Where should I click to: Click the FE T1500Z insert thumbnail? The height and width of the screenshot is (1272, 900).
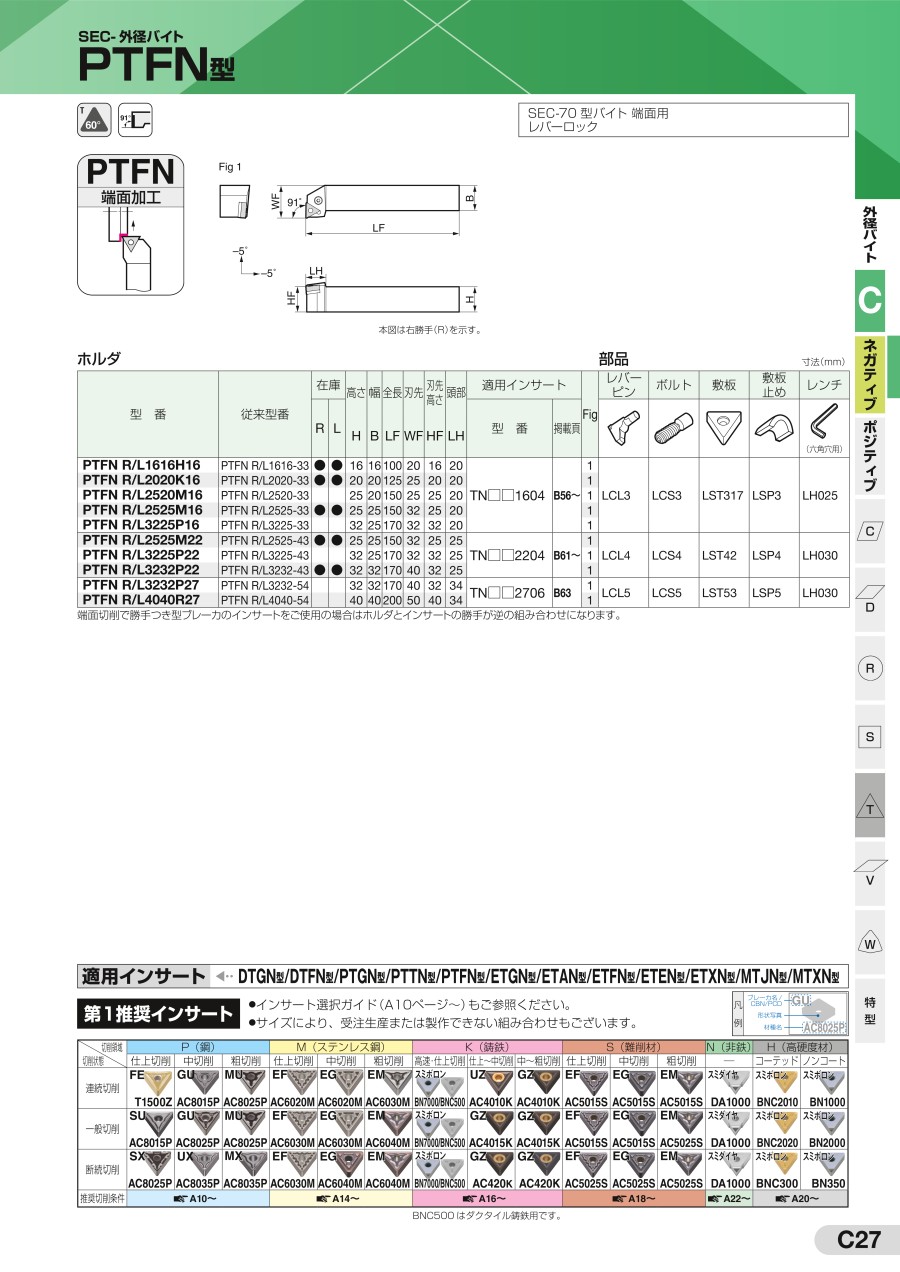point(153,1084)
